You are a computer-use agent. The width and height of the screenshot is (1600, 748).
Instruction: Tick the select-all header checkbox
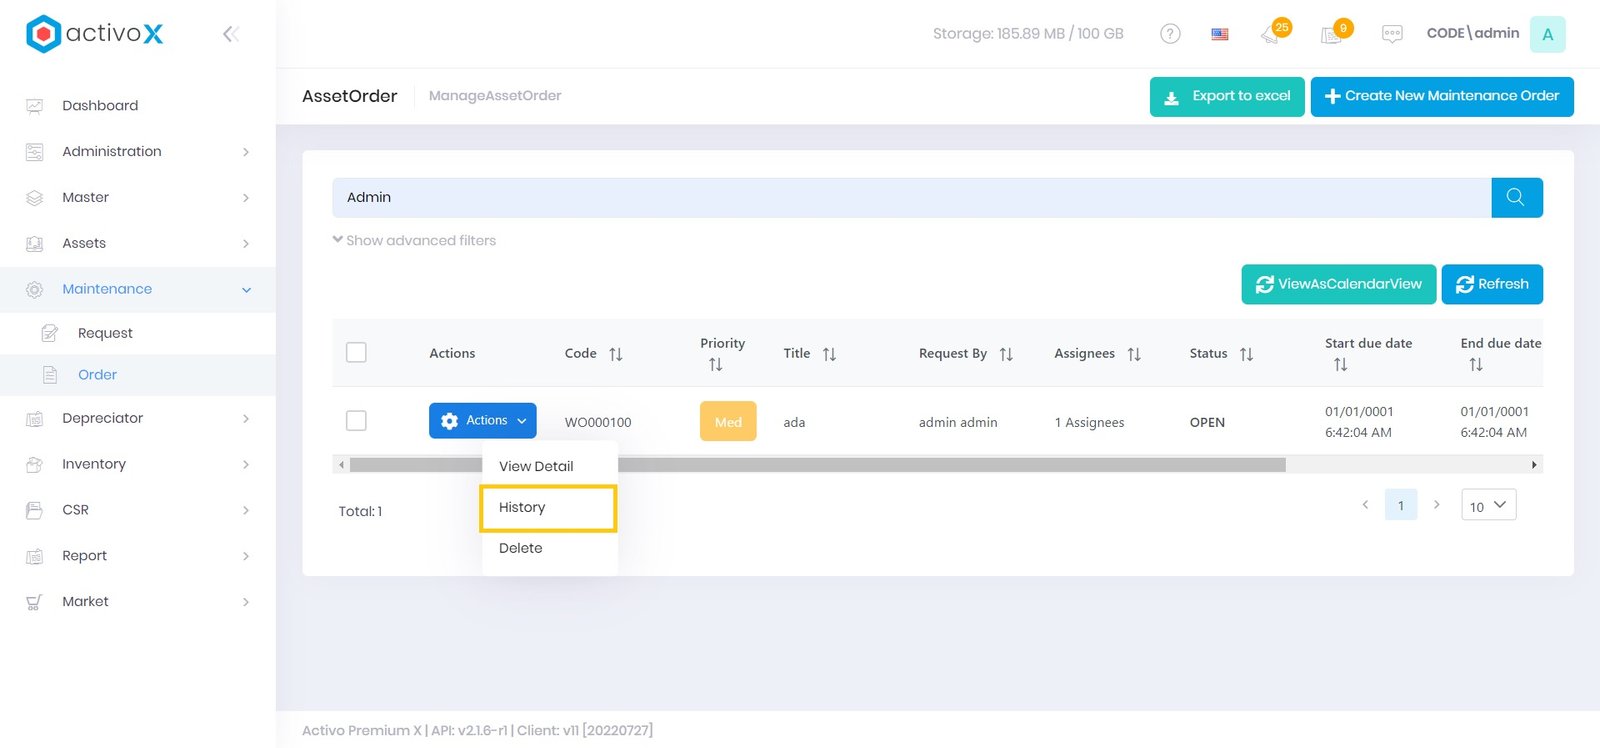click(x=356, y=352)
